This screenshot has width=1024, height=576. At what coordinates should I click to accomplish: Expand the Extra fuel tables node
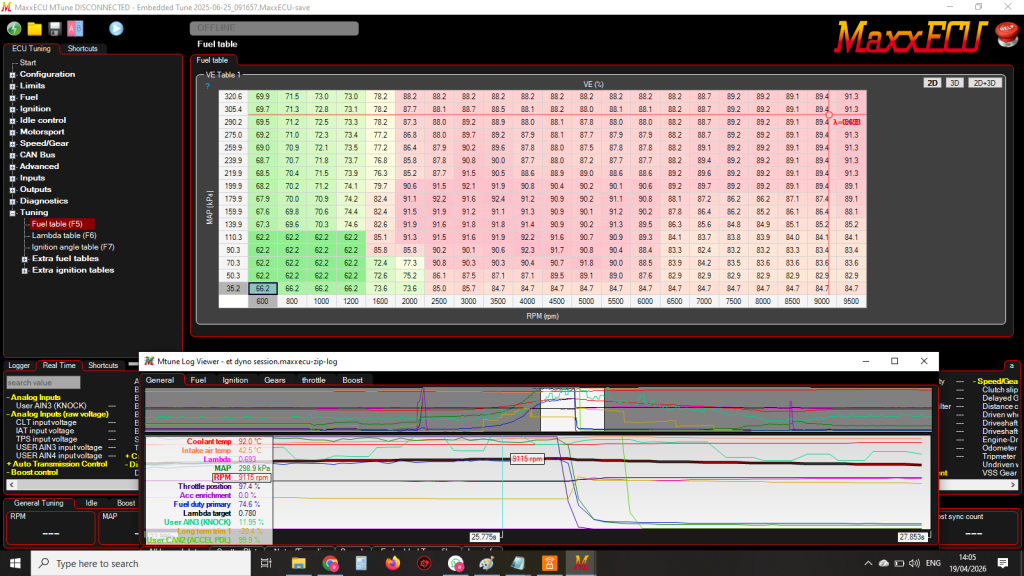(24, 258)
